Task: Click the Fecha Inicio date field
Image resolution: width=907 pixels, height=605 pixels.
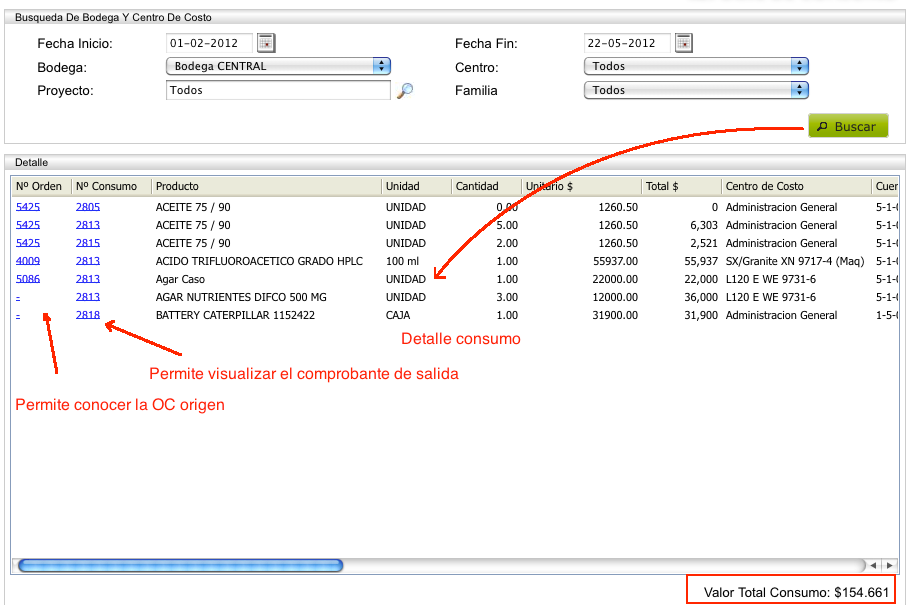Action: [209, 43]
